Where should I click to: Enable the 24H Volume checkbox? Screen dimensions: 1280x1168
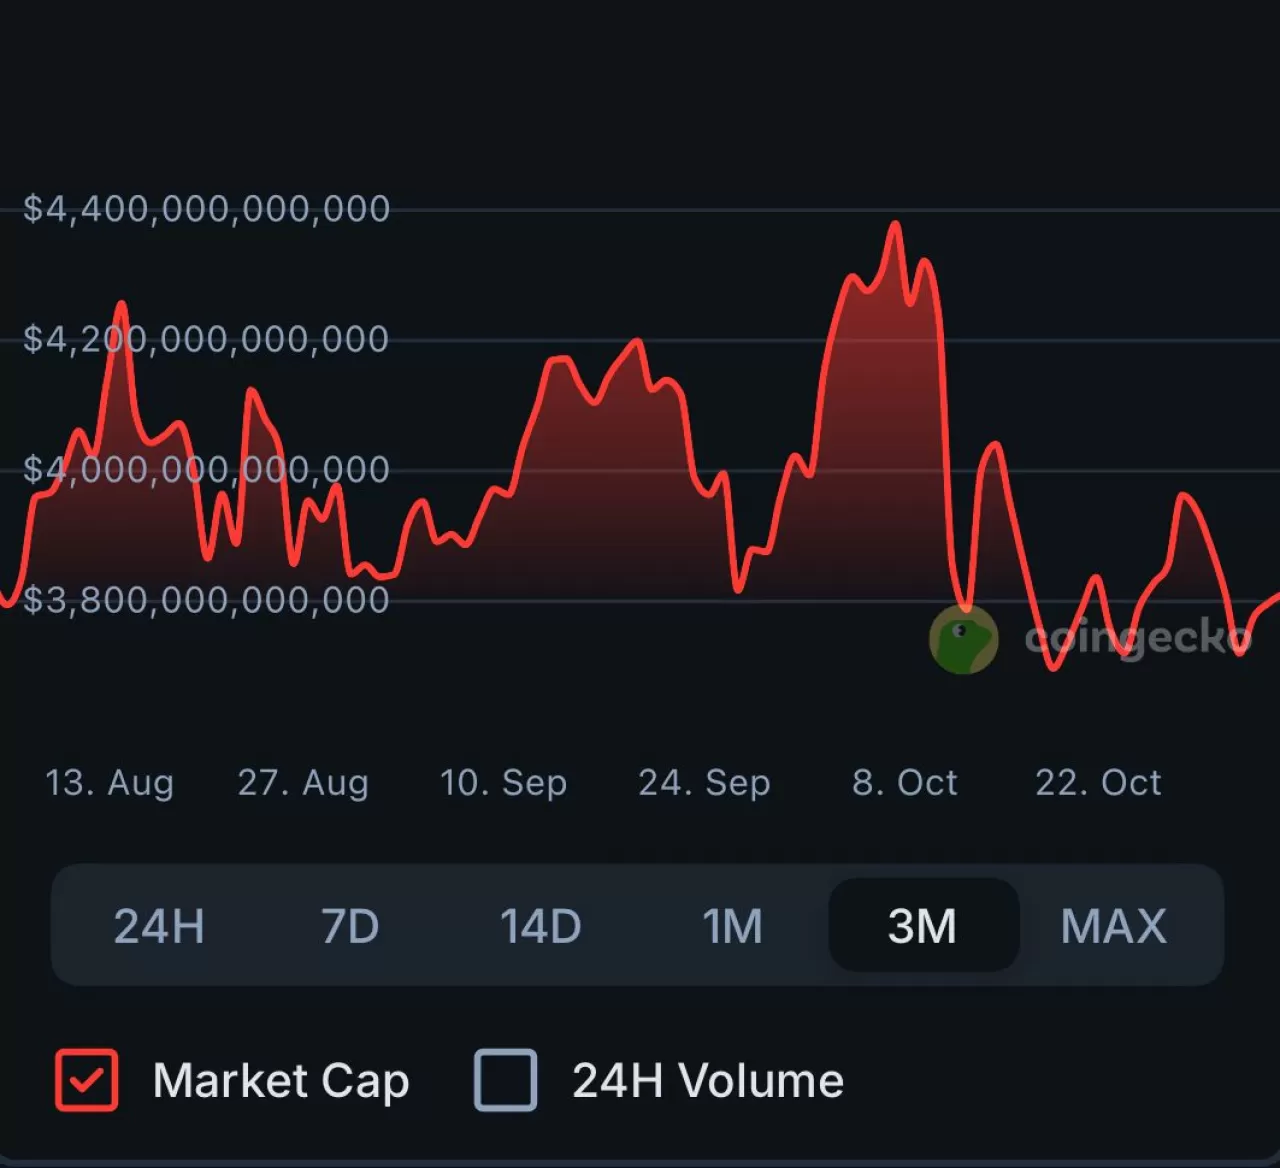[x=505, y=1081]
